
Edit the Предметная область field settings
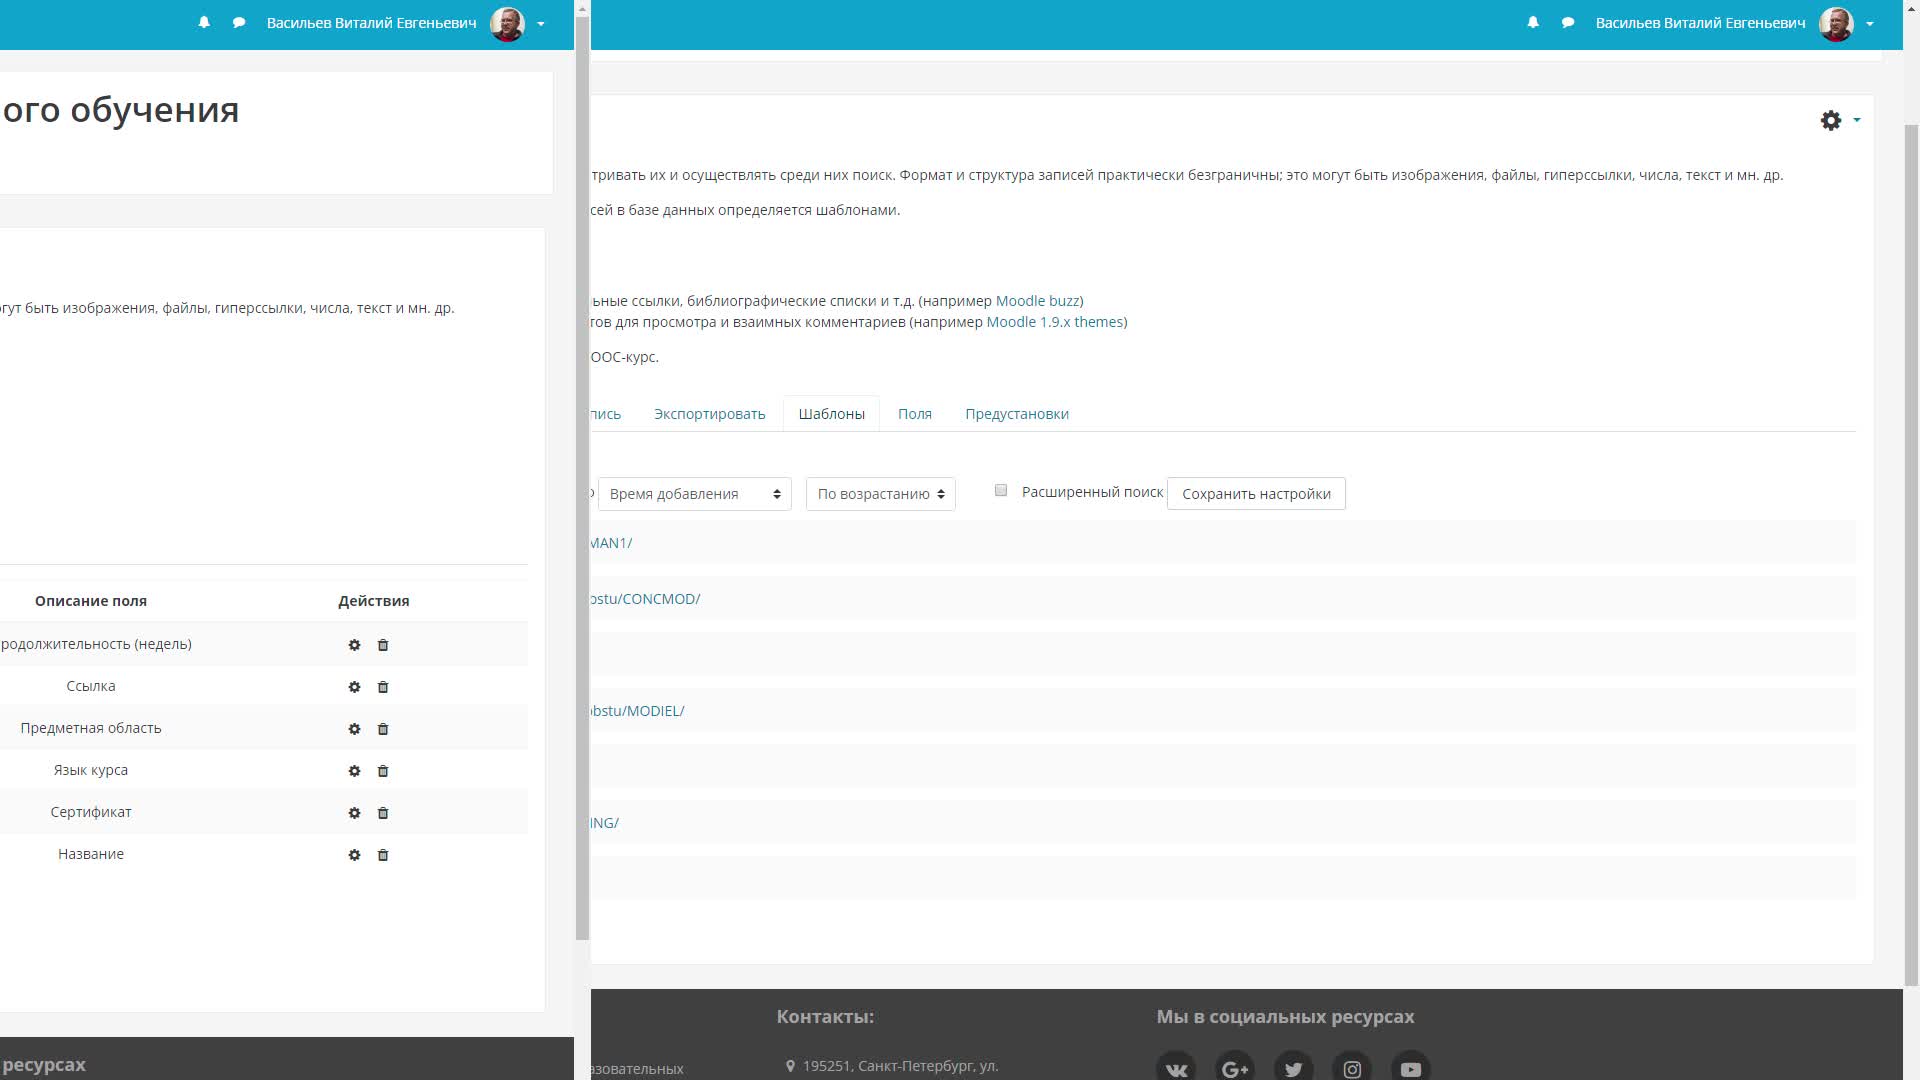[354, 729]
